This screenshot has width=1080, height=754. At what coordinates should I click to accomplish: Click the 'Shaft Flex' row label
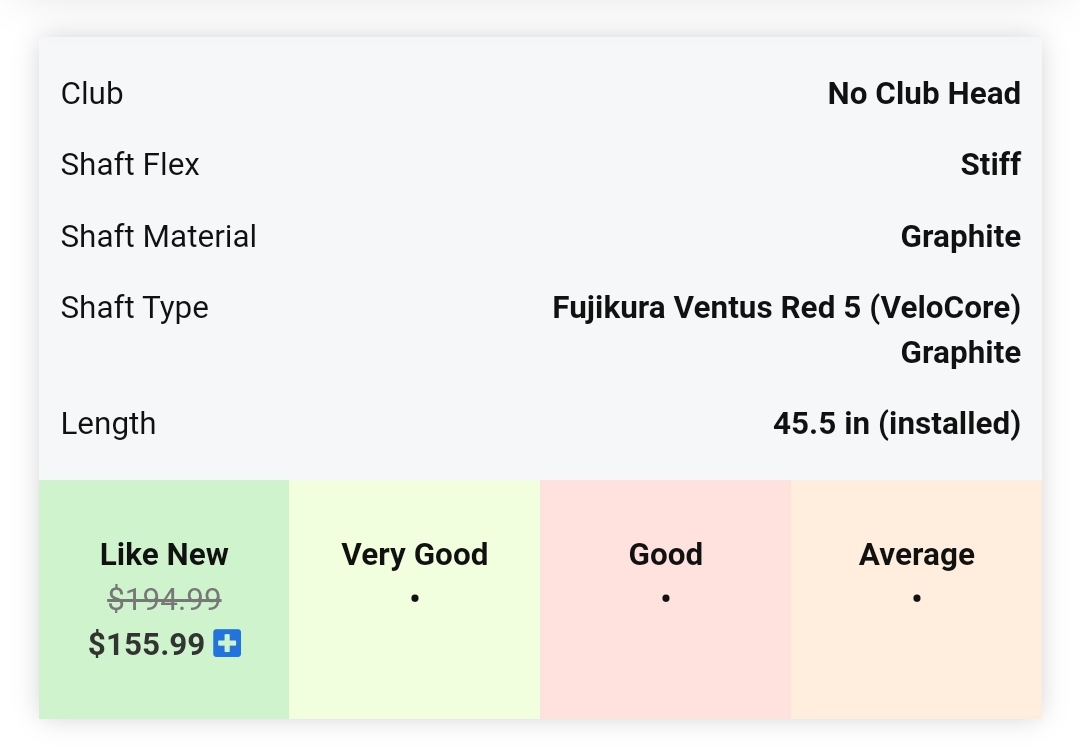[130, 164]
